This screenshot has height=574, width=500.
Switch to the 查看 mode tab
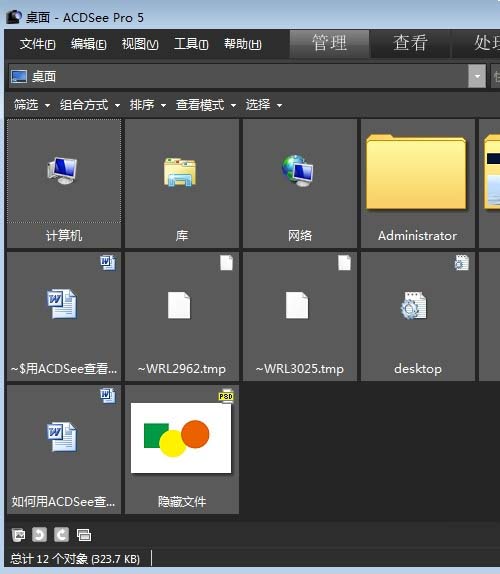pyautogui.click(x=410, y=43)
